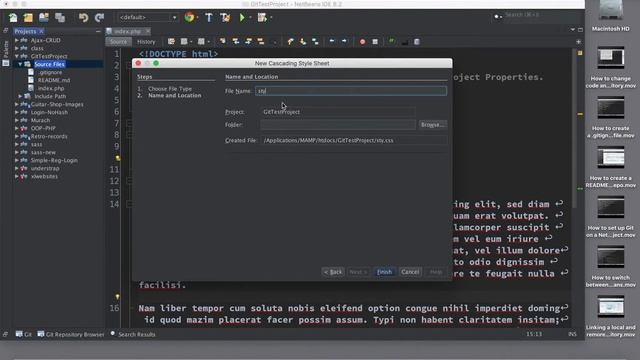The height and width of the screenshot is (360, 640).
Task: Click the Save All toolbar icon
Action: (x=60, y=18)
